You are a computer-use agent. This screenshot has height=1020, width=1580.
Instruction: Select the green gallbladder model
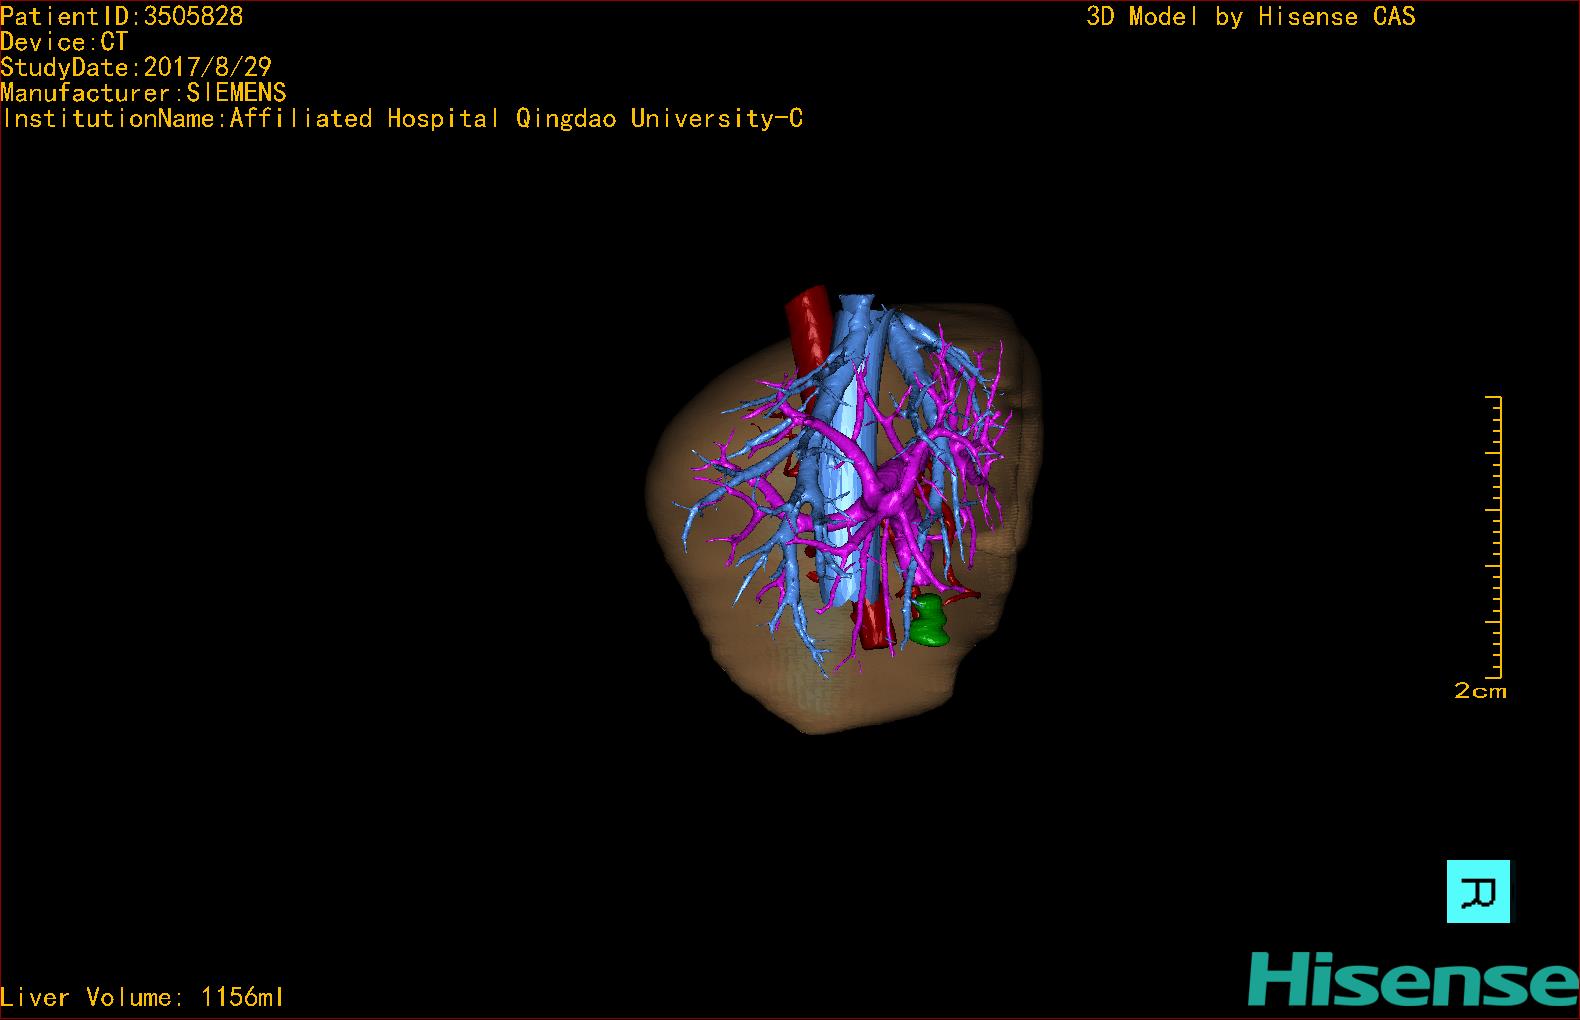click(929, 621)
